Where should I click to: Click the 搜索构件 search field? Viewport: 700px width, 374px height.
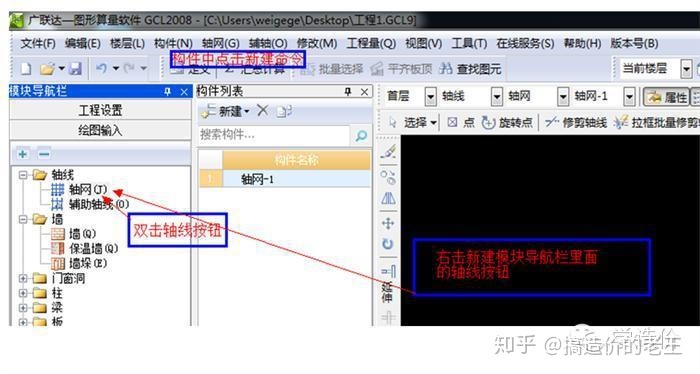(x=274, y=135)
